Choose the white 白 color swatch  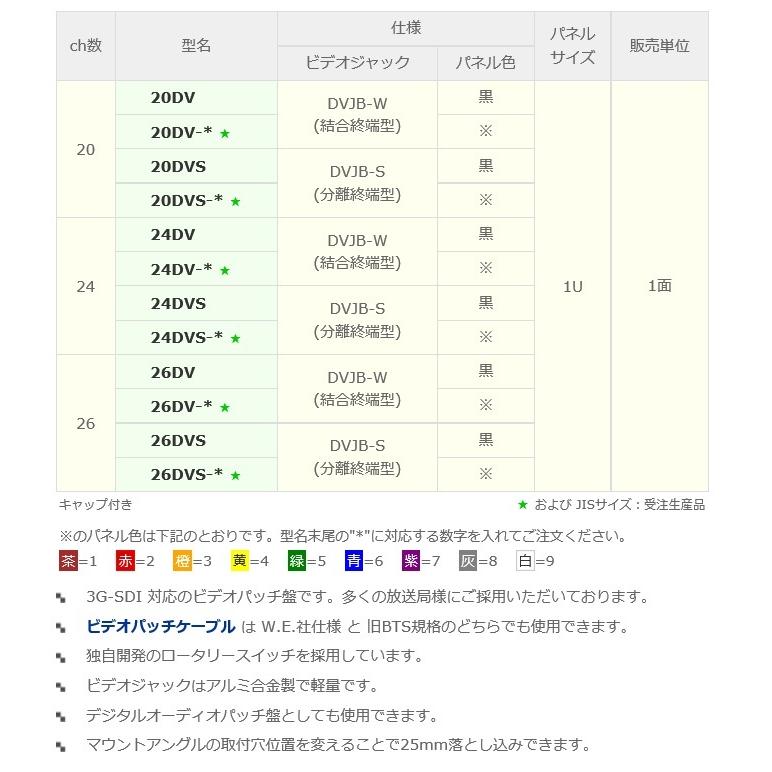(525, 560)
